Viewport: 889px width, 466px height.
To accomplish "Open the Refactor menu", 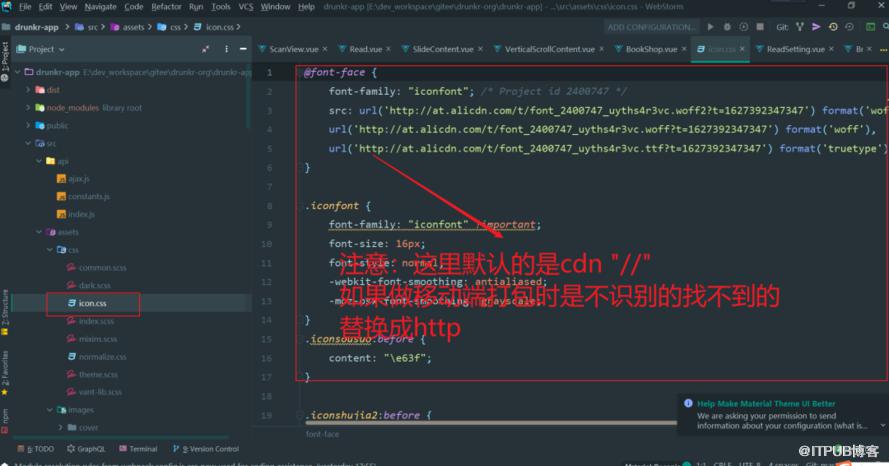I will point(166,7).
